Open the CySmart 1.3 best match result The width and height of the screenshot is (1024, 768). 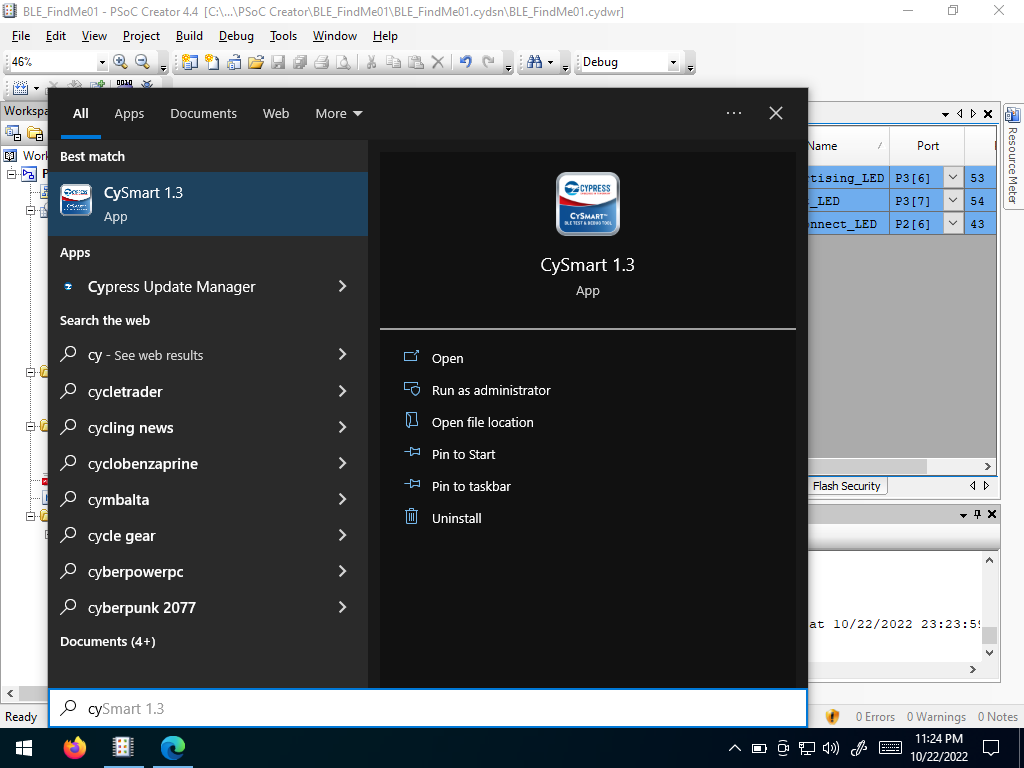coord(208,204)
